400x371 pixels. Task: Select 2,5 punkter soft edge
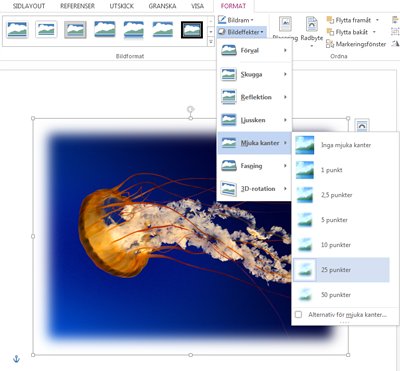341,195
